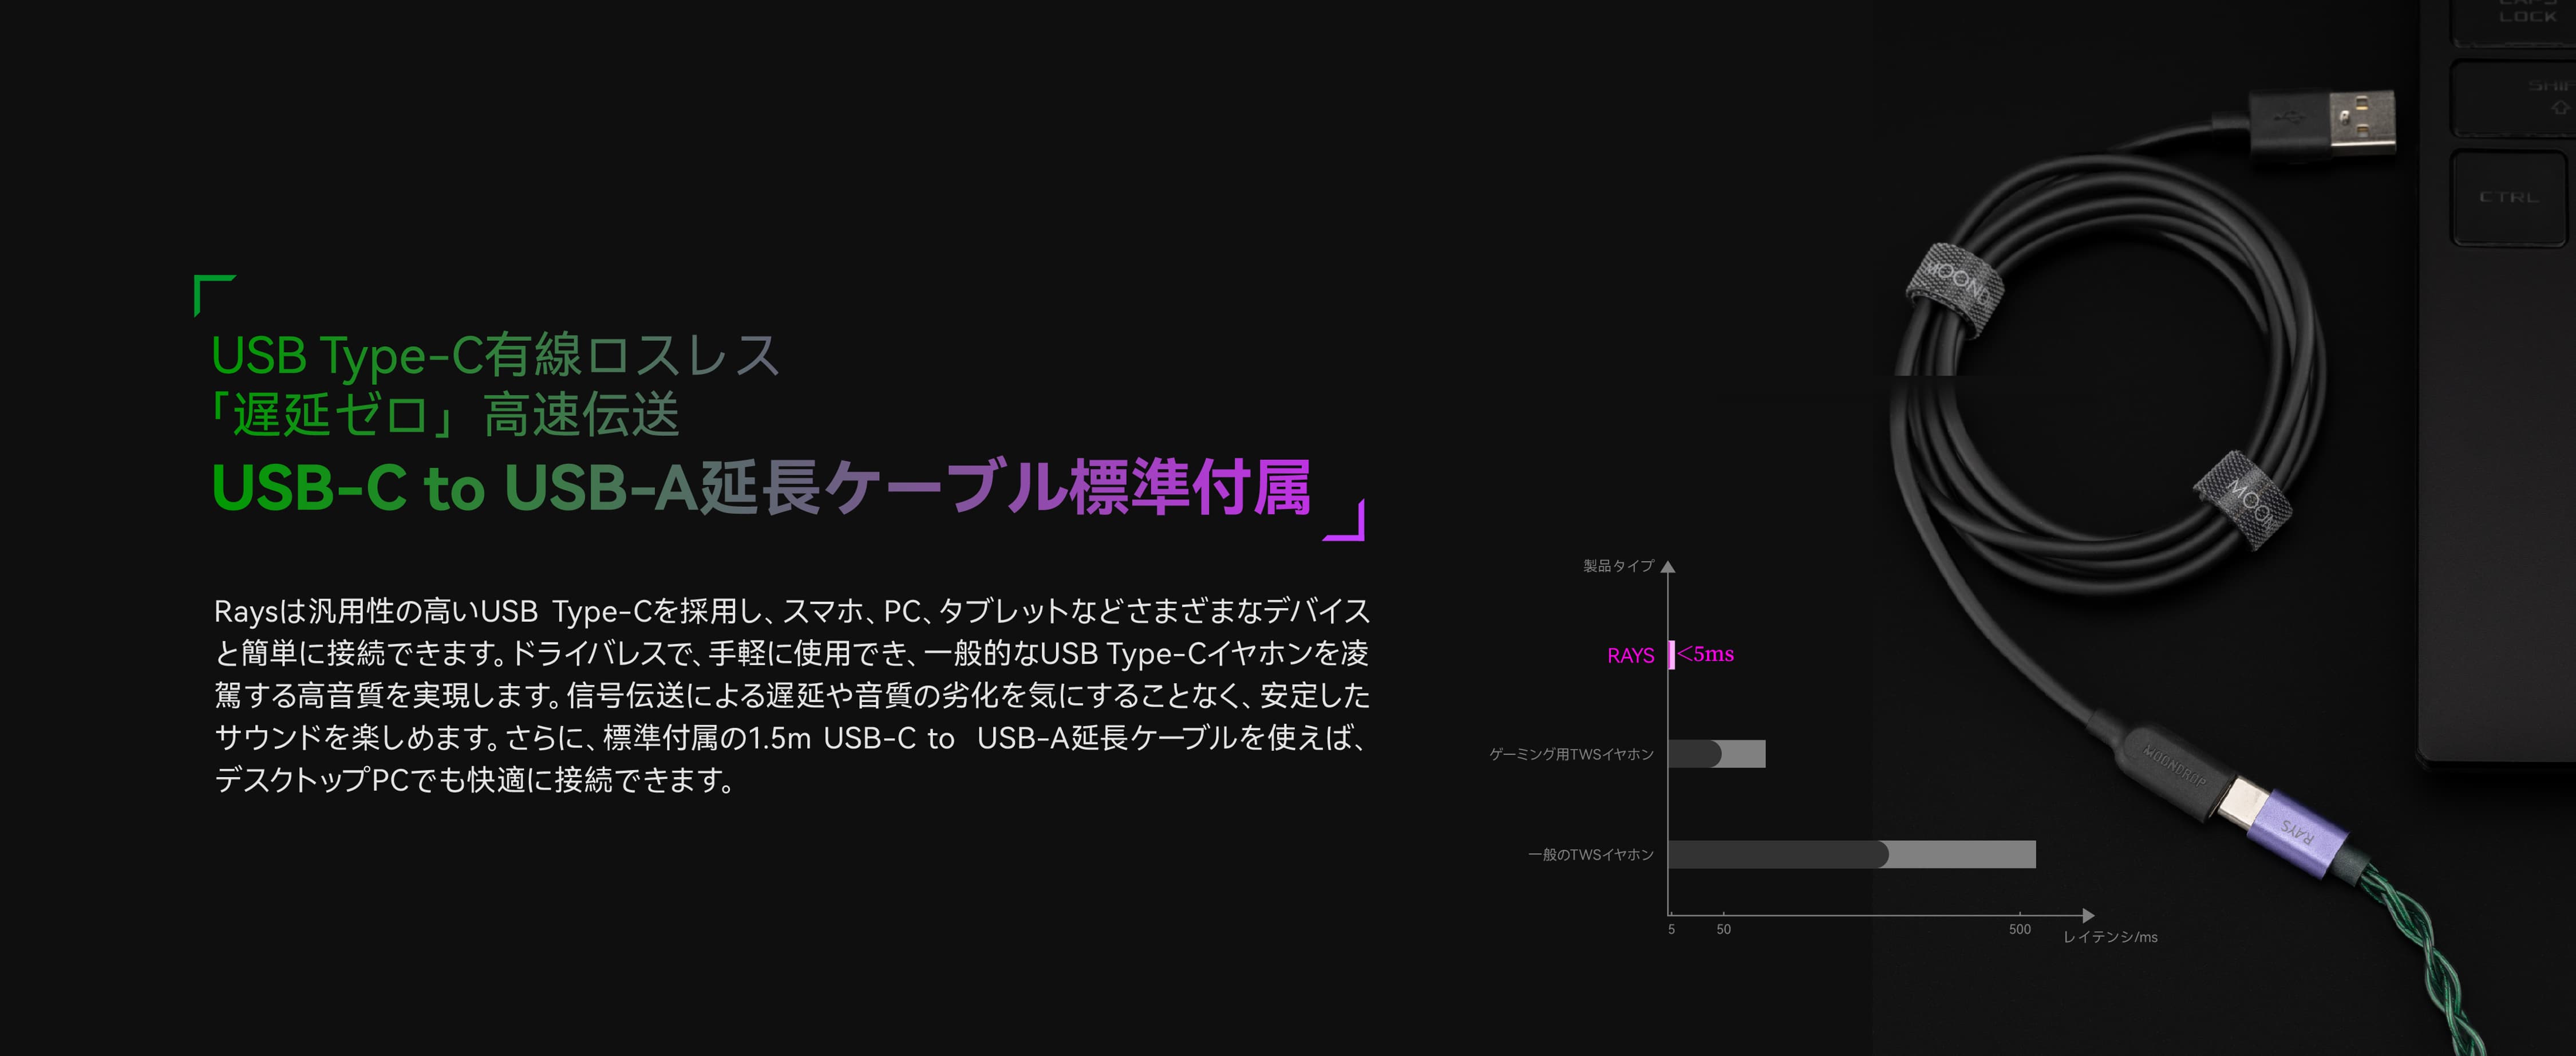Click the pink RAYS chart label

[x=1630, y=656]
